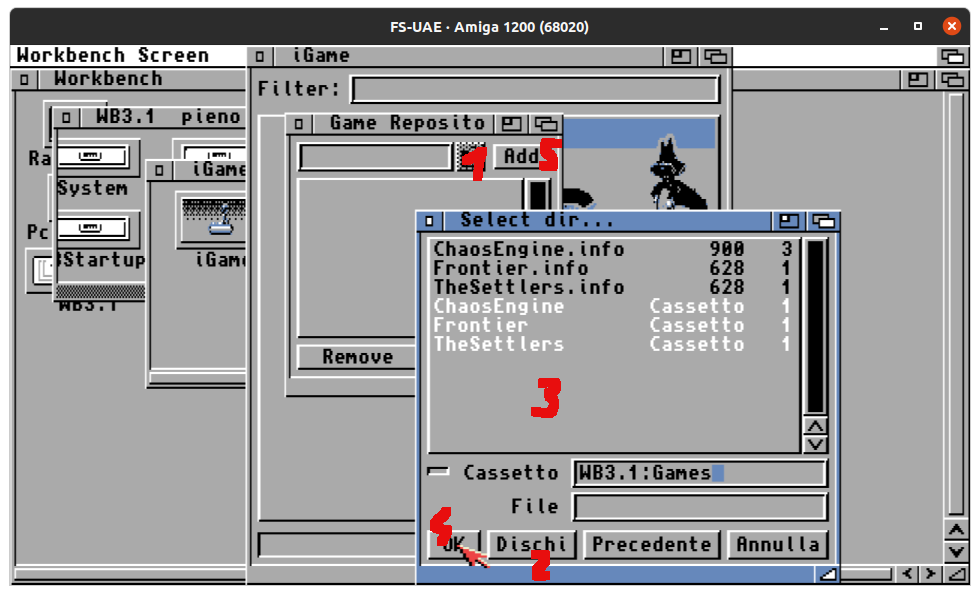The image size is (980, 595).
Task: Send Select dir window to back
Action: coord(822,221)
